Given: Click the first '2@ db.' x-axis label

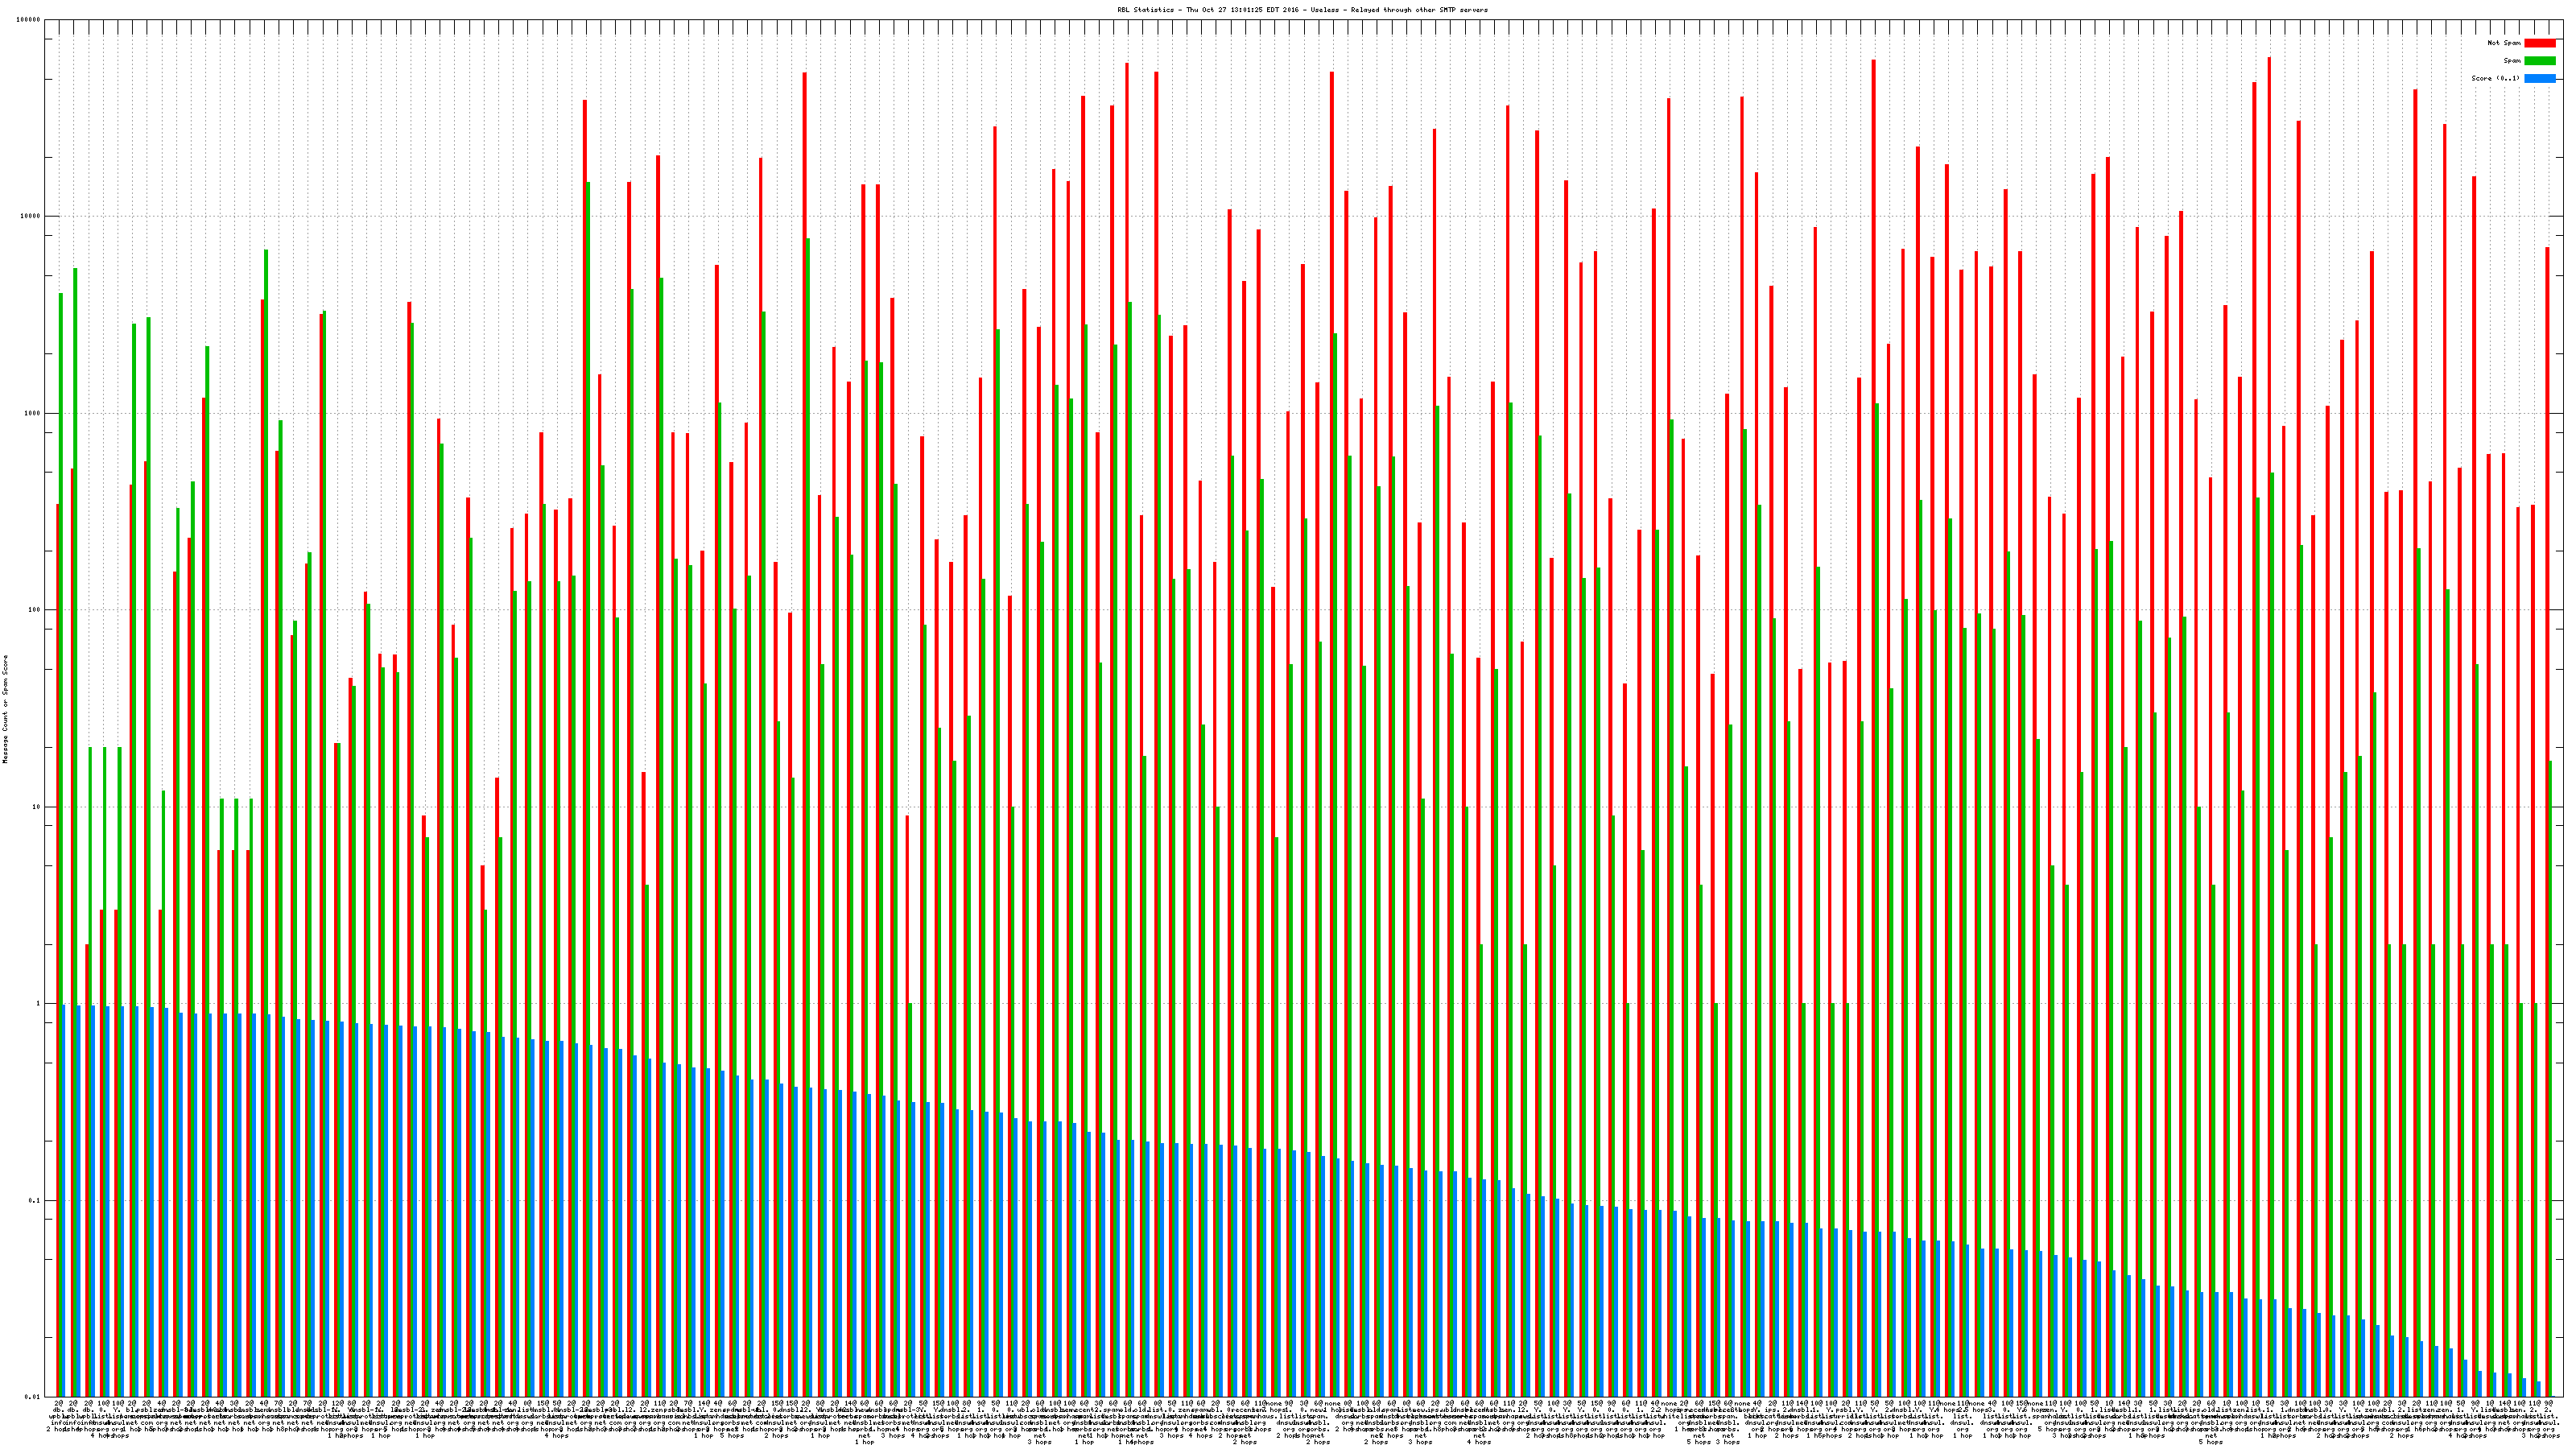Looking at the screenshot, I should coord(58,1407).
